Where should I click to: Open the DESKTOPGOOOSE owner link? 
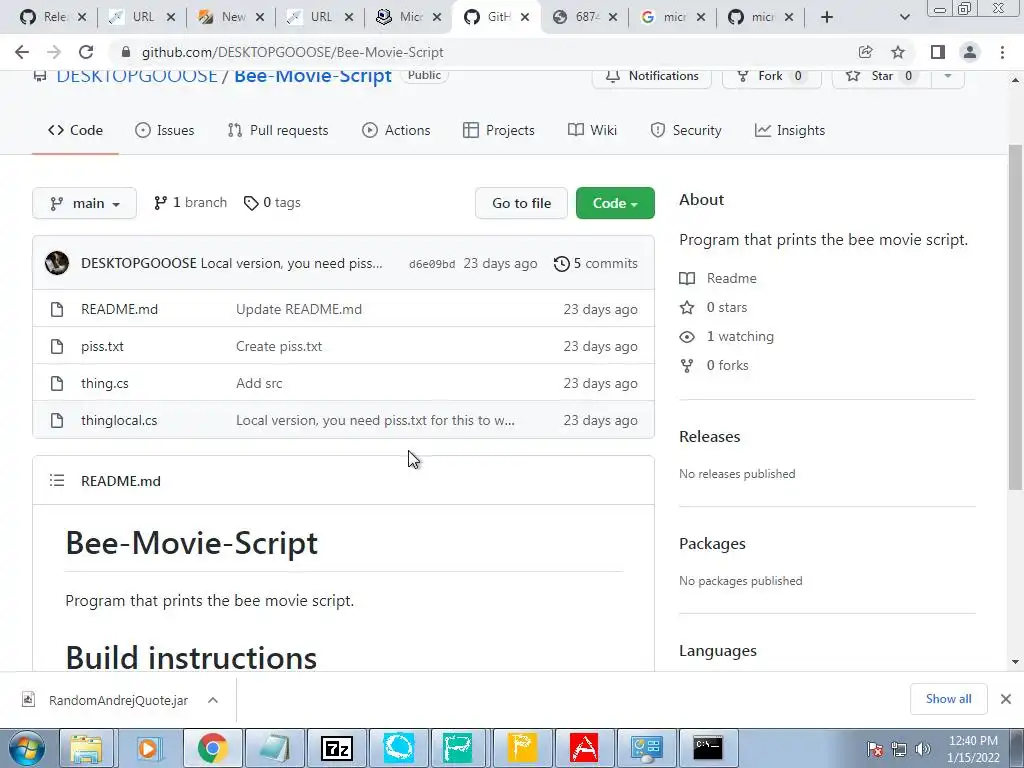[137, 76]
